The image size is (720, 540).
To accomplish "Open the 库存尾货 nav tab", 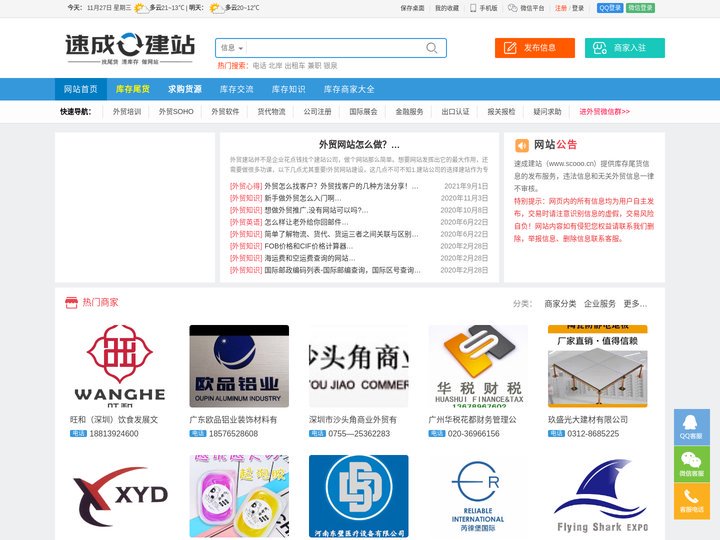I will coord(133,89).
